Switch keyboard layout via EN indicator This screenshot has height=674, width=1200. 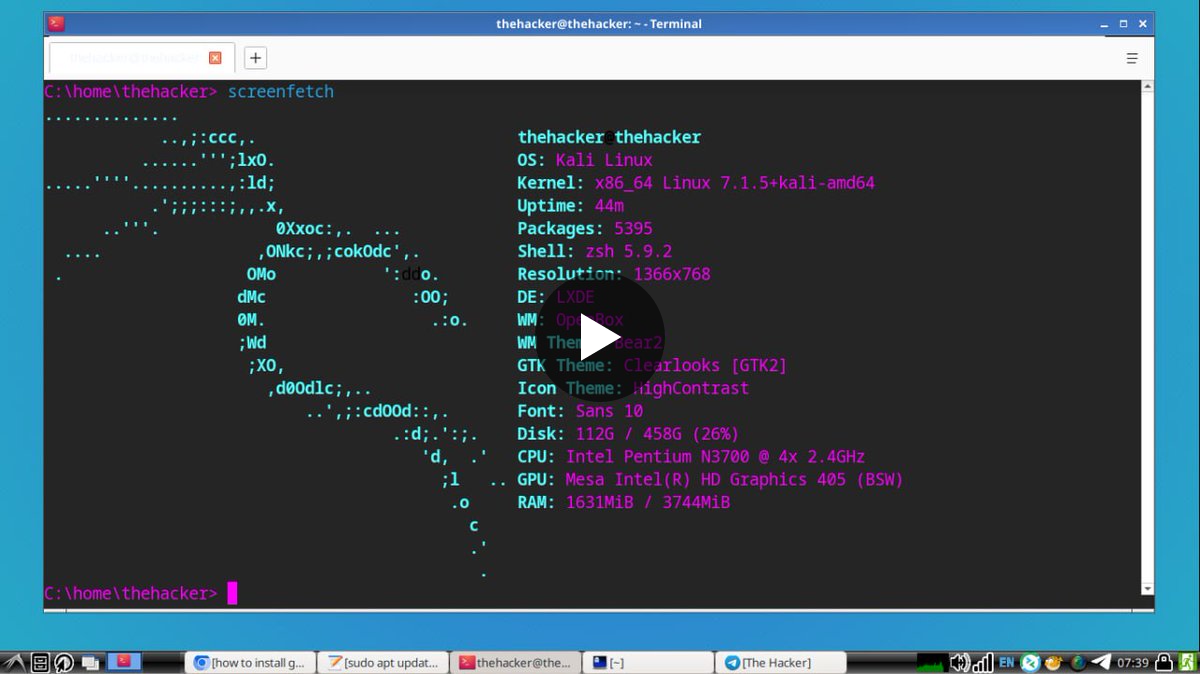(x=1007, y=662)
